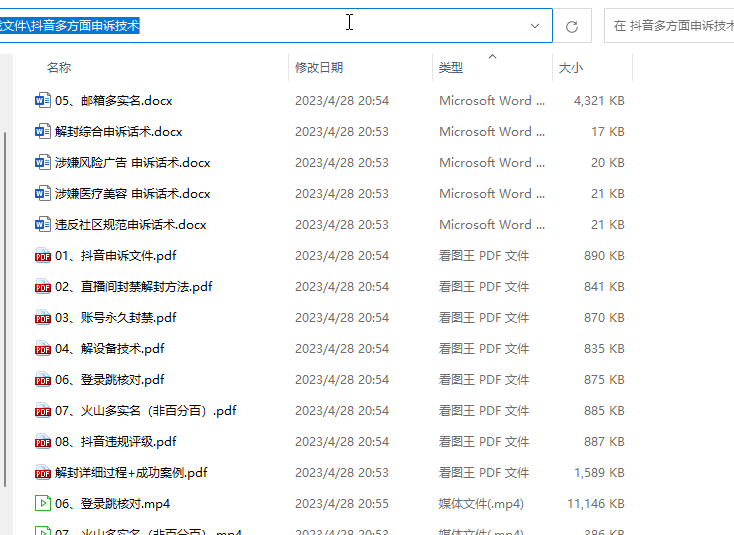The width and height of the screenshot is (734, 535).
Task: Click the 870 KB size value
Action: [x=604, y=317]
